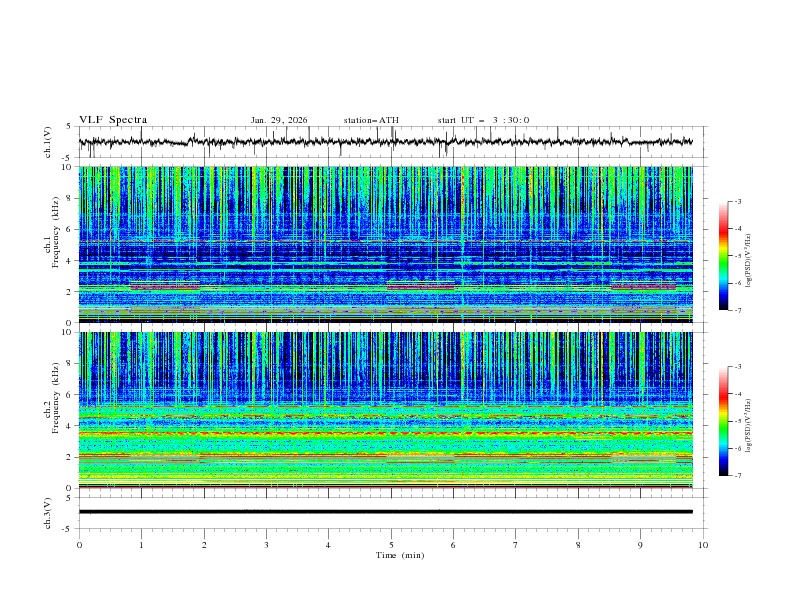
Task: Click the "ch.1 Frequency (kHz)" axis label
Action: [x=52, y=230]
